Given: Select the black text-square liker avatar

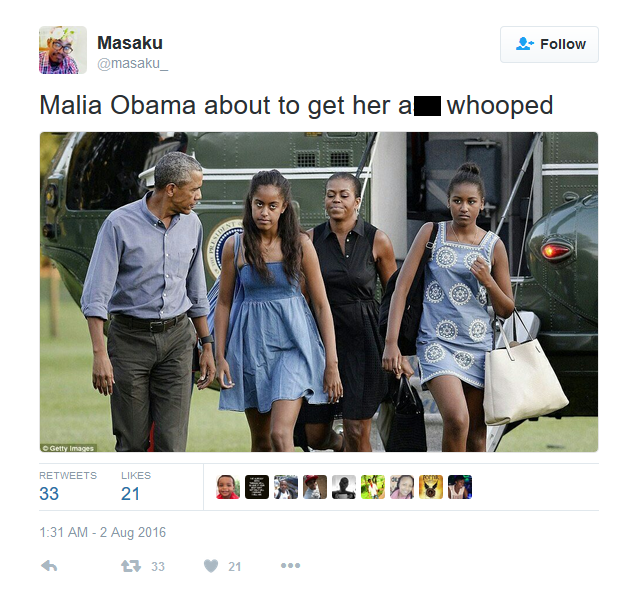Looking at the screenshot, I should point(257,487).
